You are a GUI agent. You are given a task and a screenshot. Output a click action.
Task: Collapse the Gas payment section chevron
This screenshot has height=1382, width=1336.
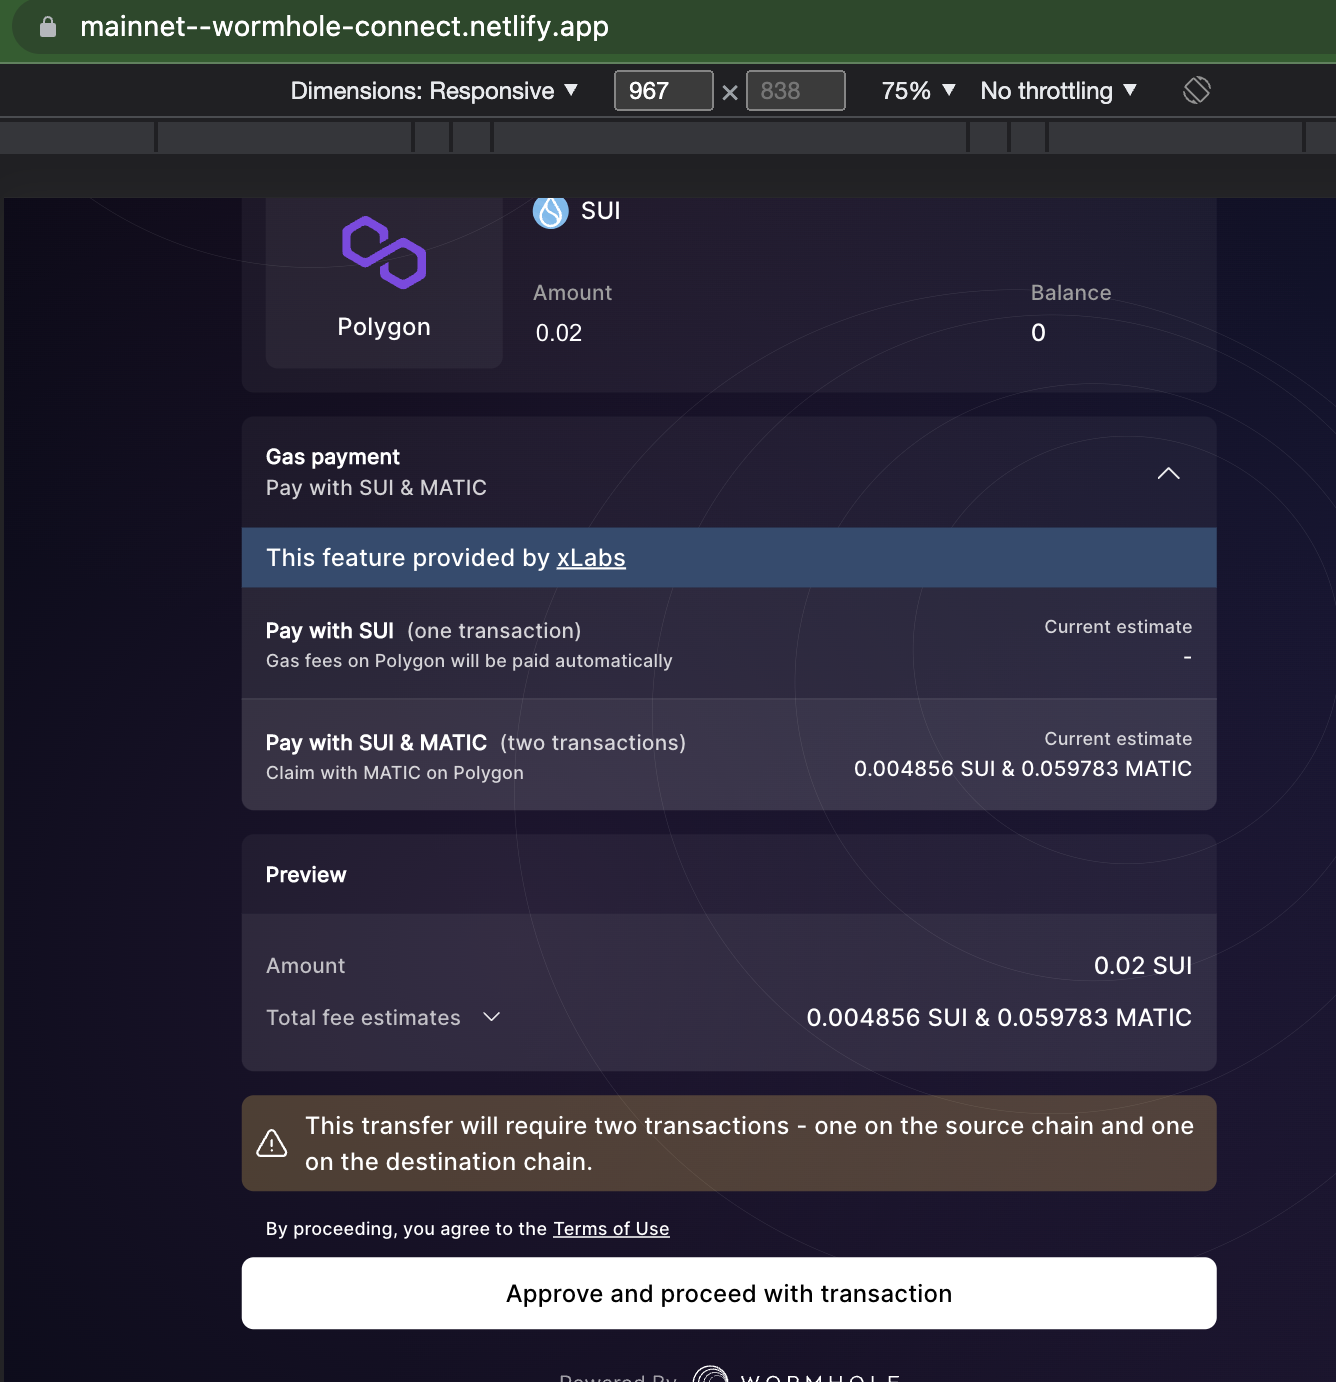point(1168,473)
